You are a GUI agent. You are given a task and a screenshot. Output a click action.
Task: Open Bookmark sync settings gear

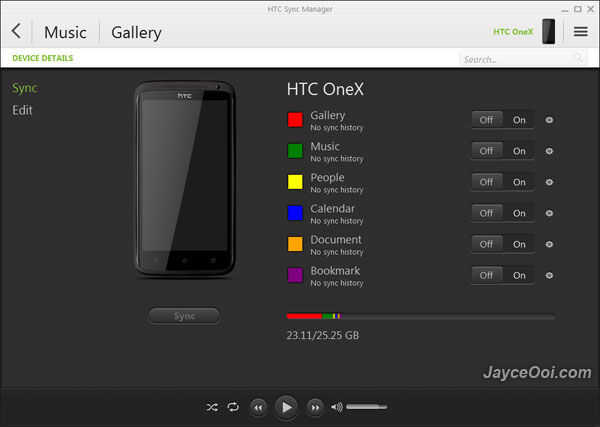point(549,275)
